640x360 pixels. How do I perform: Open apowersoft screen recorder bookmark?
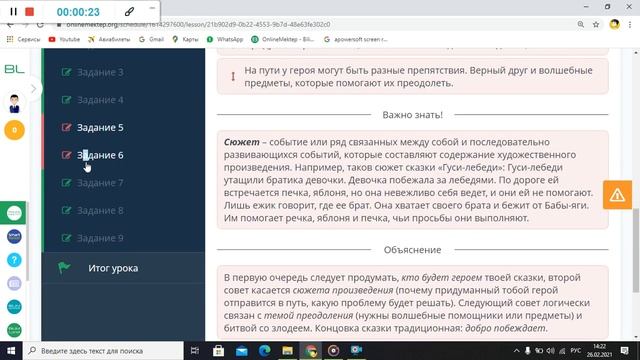coord(356,40)
